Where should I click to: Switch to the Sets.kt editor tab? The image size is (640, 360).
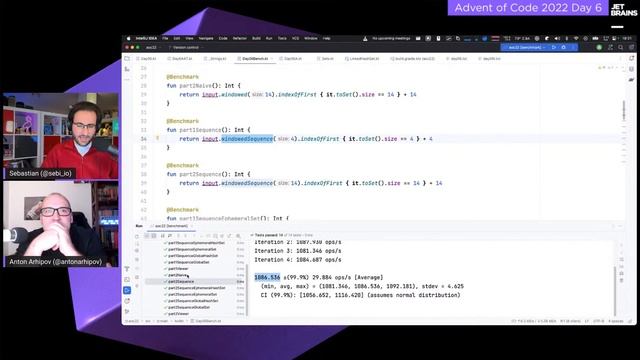tap(325, 59)
